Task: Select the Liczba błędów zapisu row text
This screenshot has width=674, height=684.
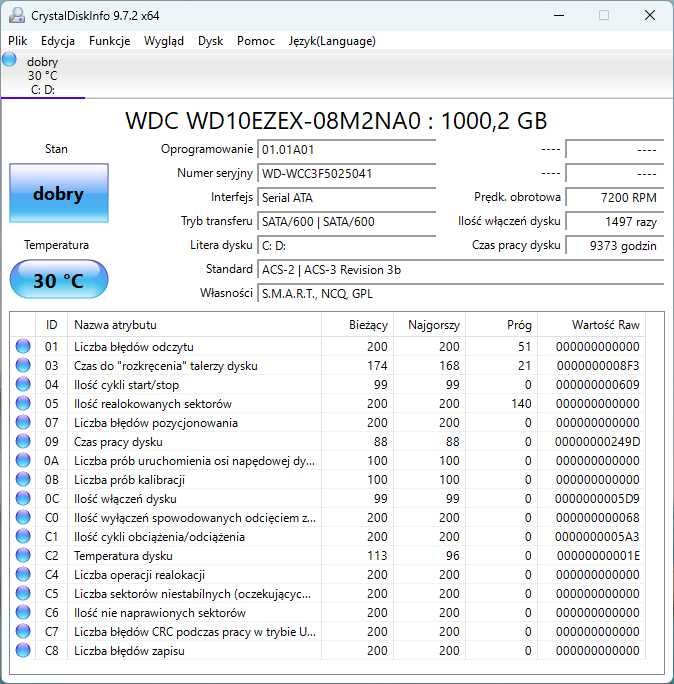Action: tap(129, 651)
